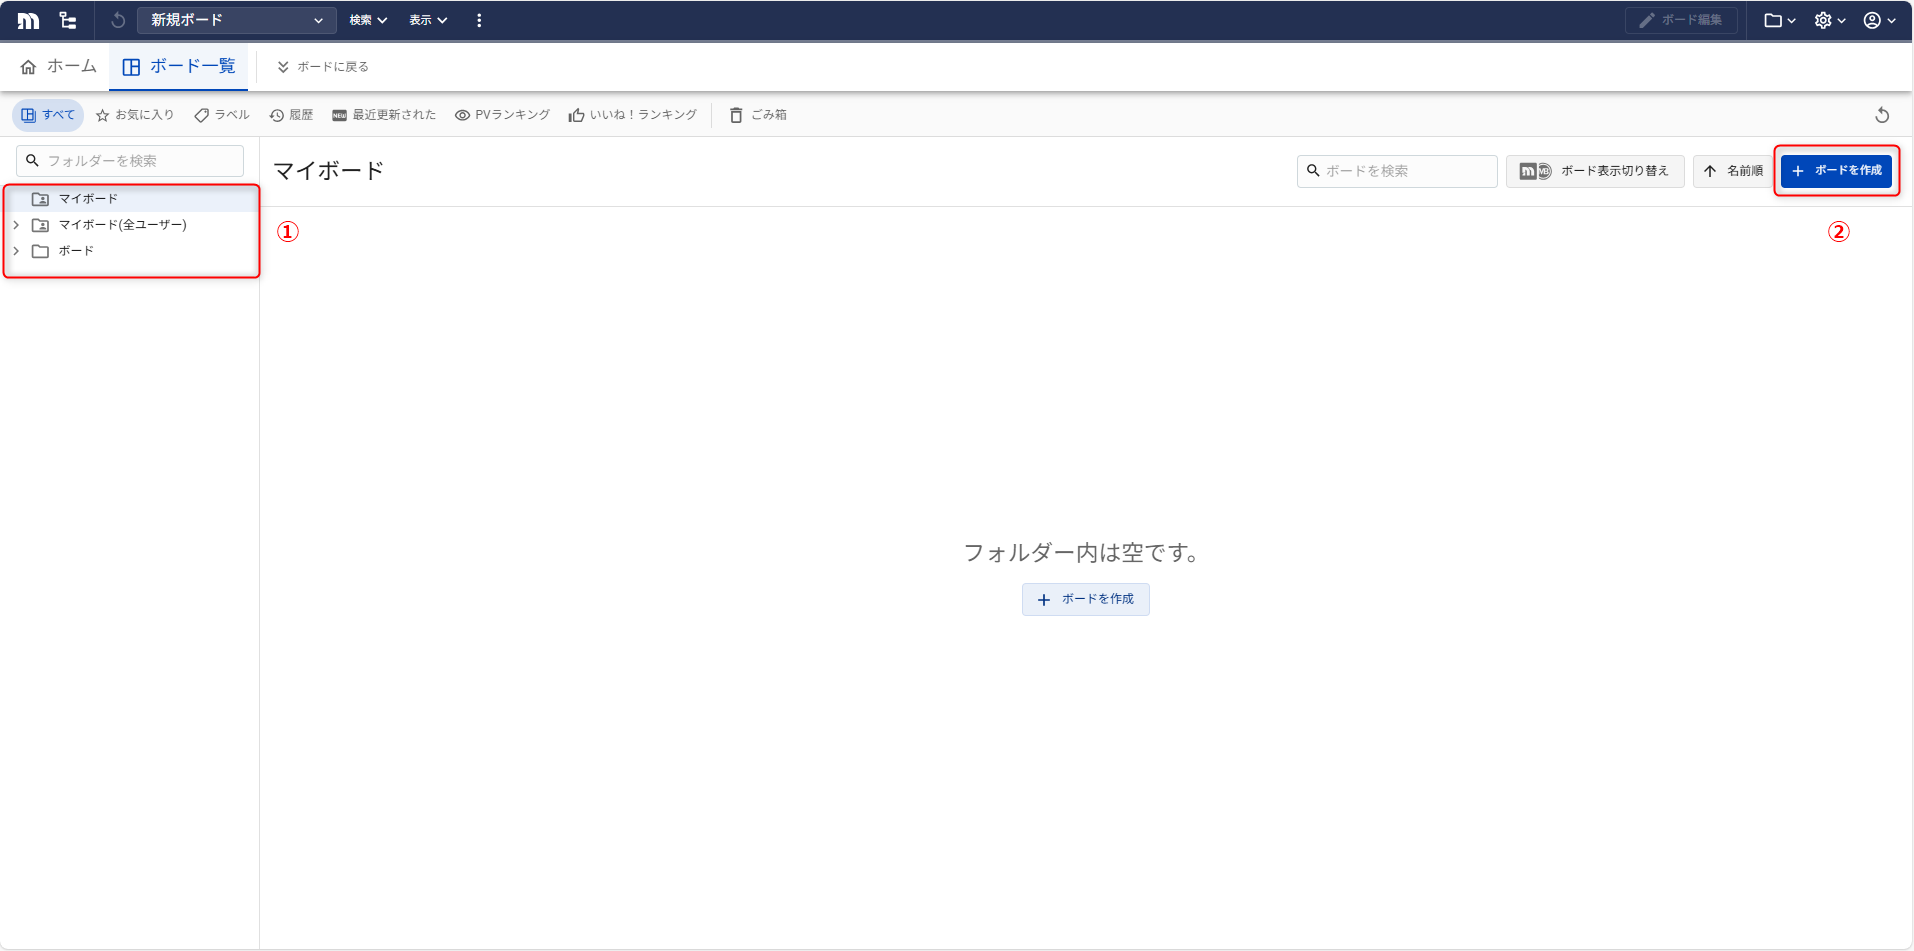Open the ごみ箱 trash view
This screenshot has width=1914, height=951.
pos(758,115)
